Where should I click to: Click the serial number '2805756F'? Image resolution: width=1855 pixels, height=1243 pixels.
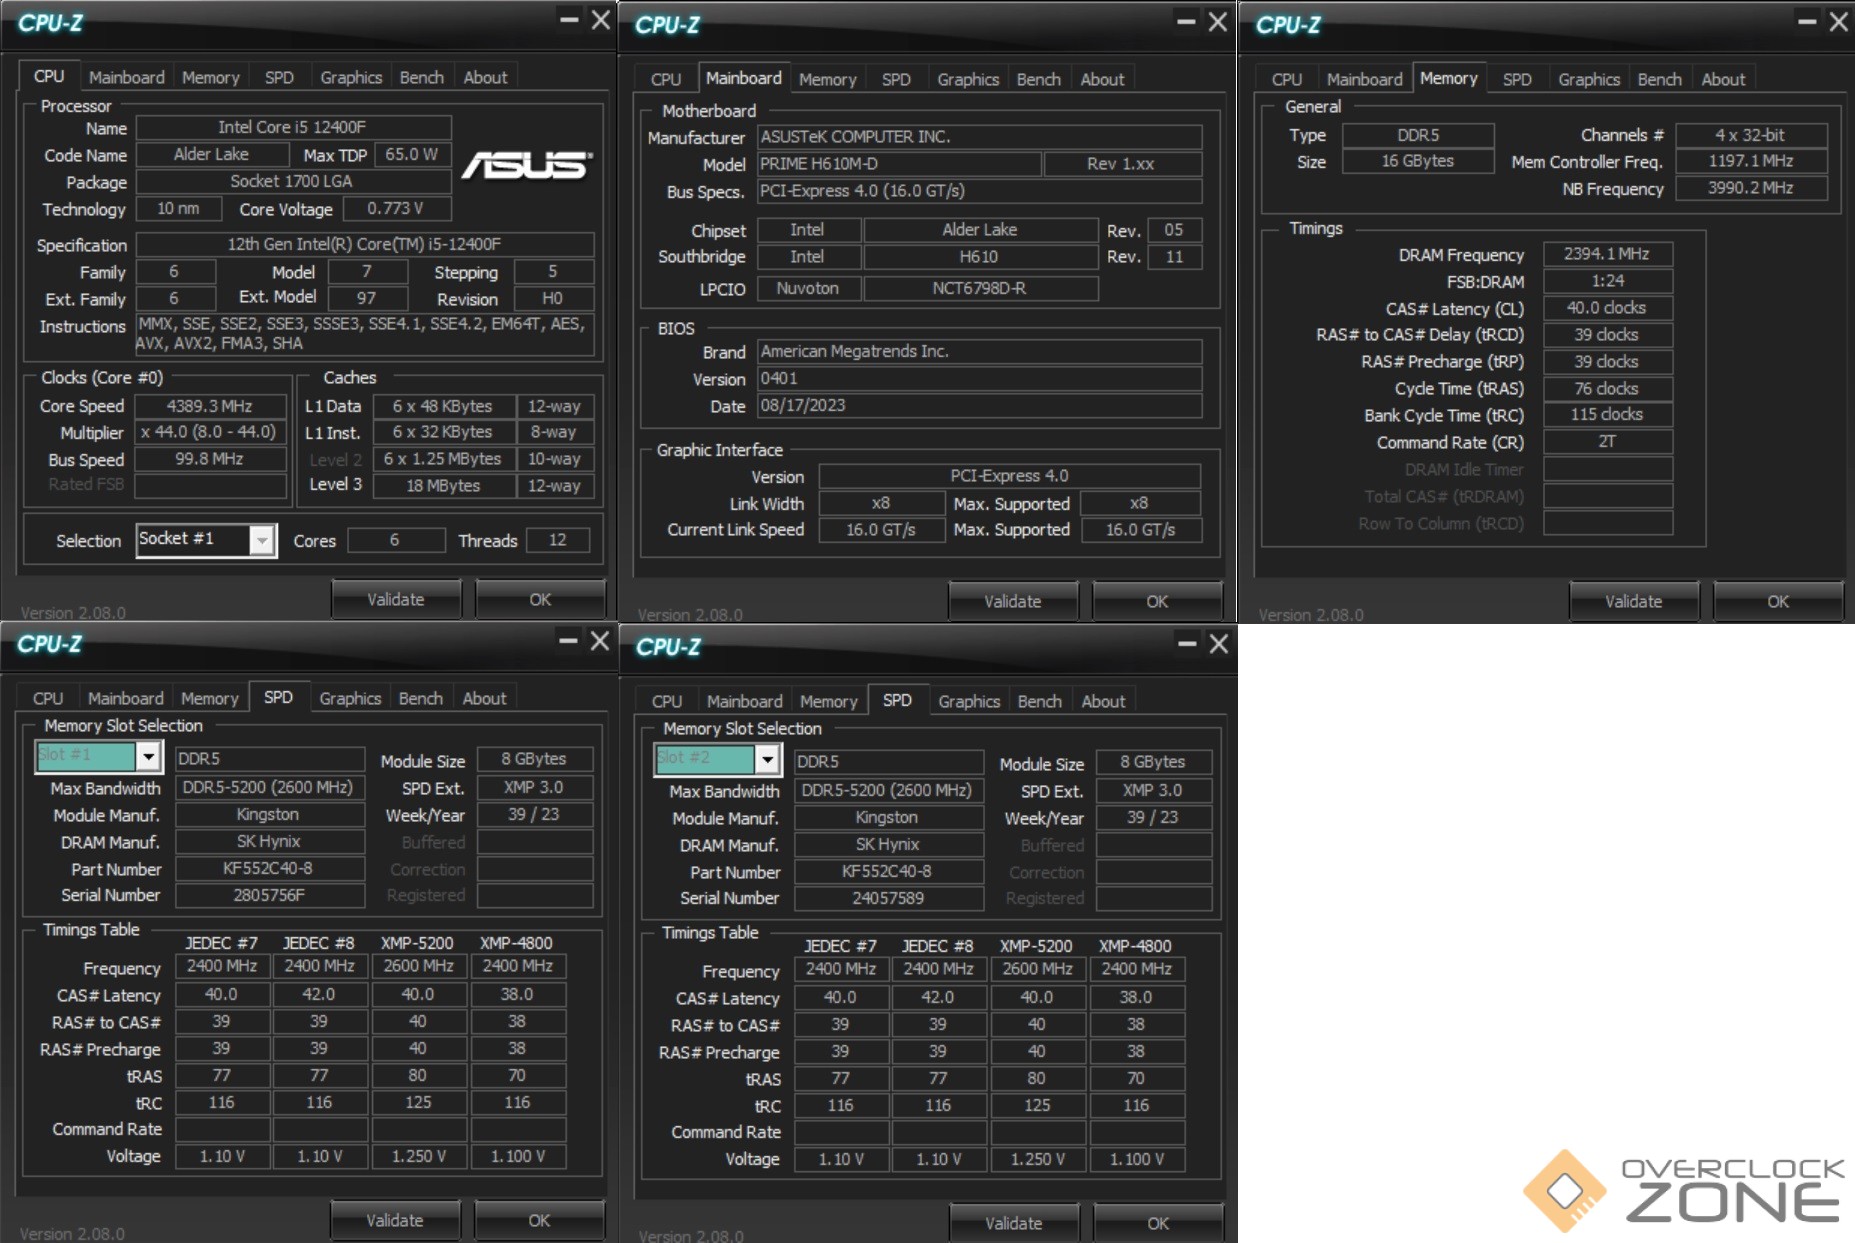(x=270, y=895)
